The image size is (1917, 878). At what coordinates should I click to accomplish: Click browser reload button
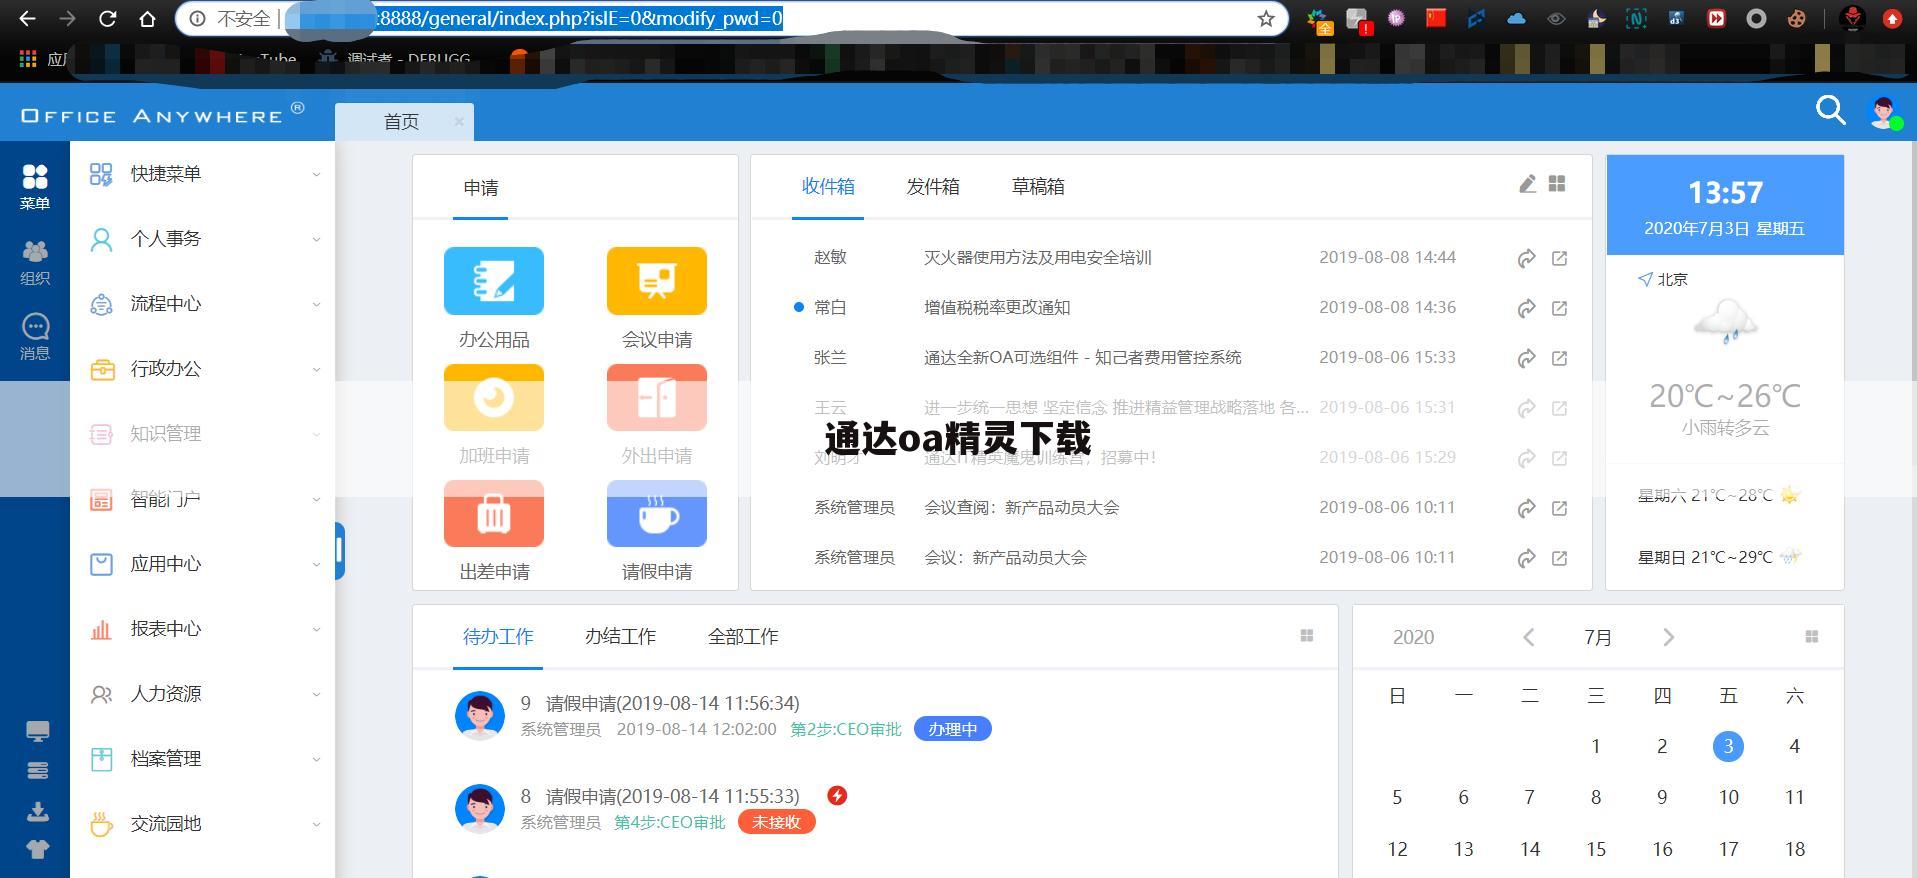pyautogui.click(x=107, y=18)
